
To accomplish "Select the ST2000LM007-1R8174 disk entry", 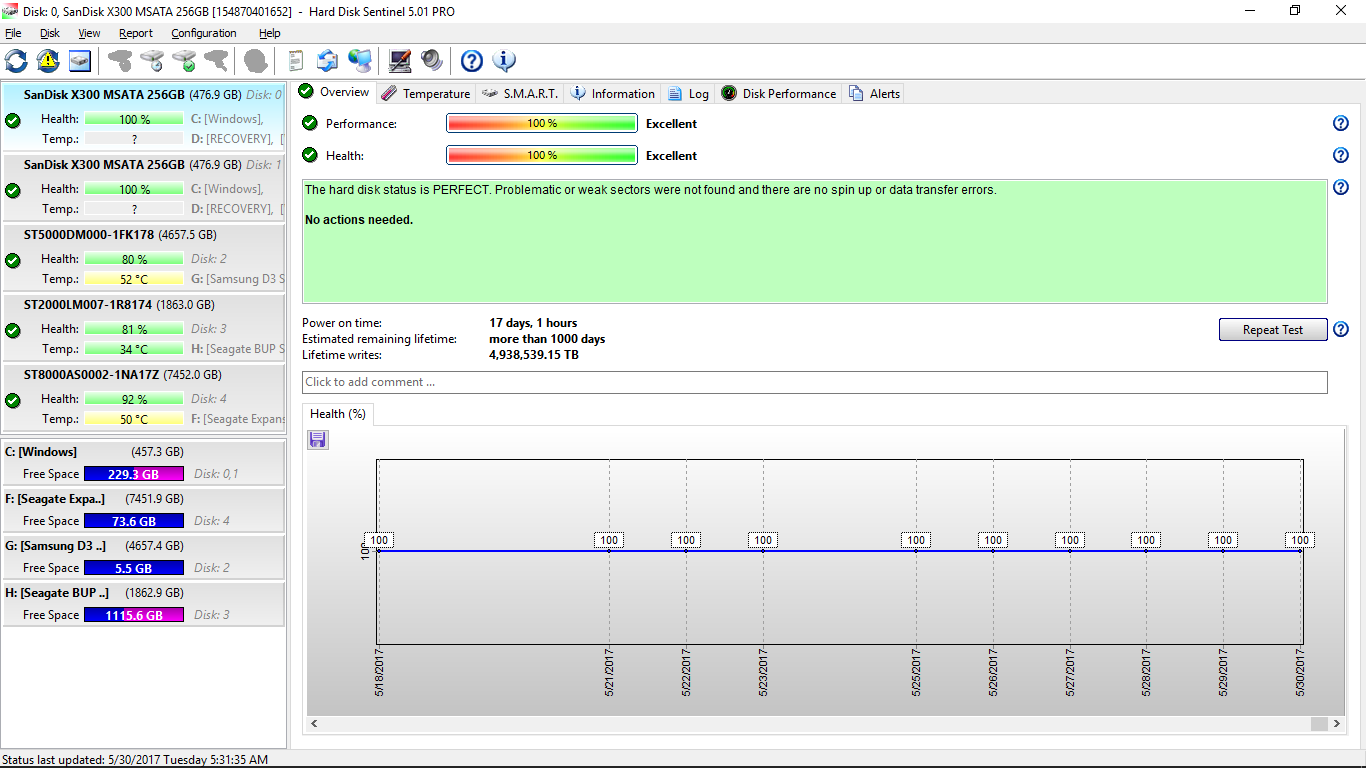I will click(x=144, y=327).
